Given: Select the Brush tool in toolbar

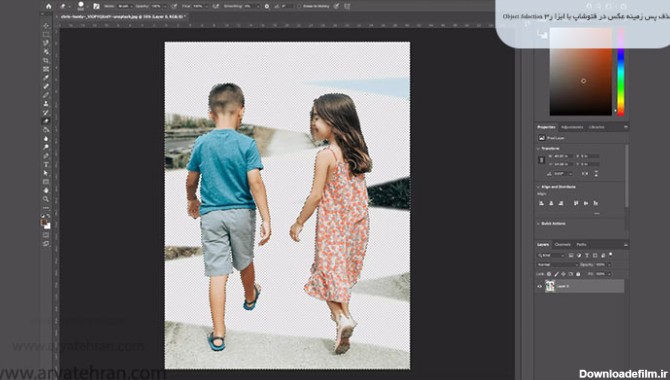Looking at the screenshot, I should 46,95.
